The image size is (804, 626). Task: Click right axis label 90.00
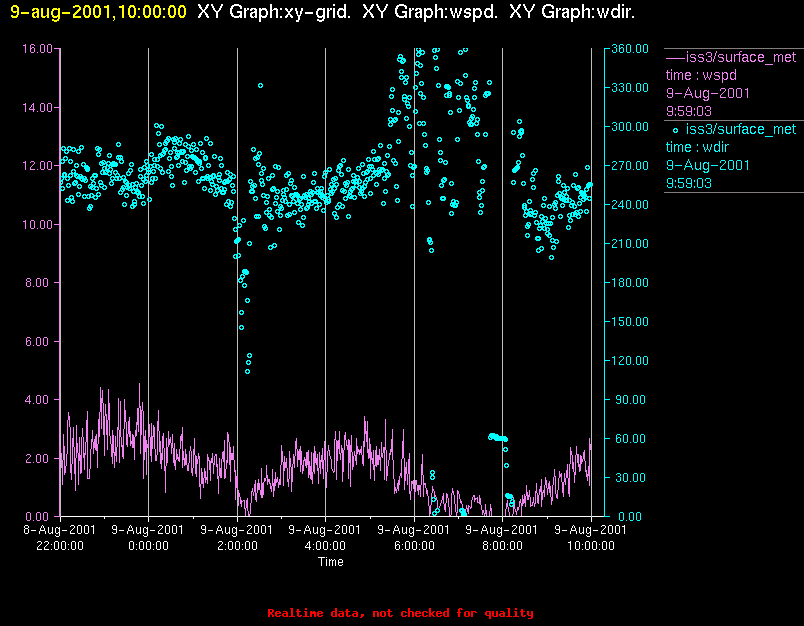coord(630,400)
